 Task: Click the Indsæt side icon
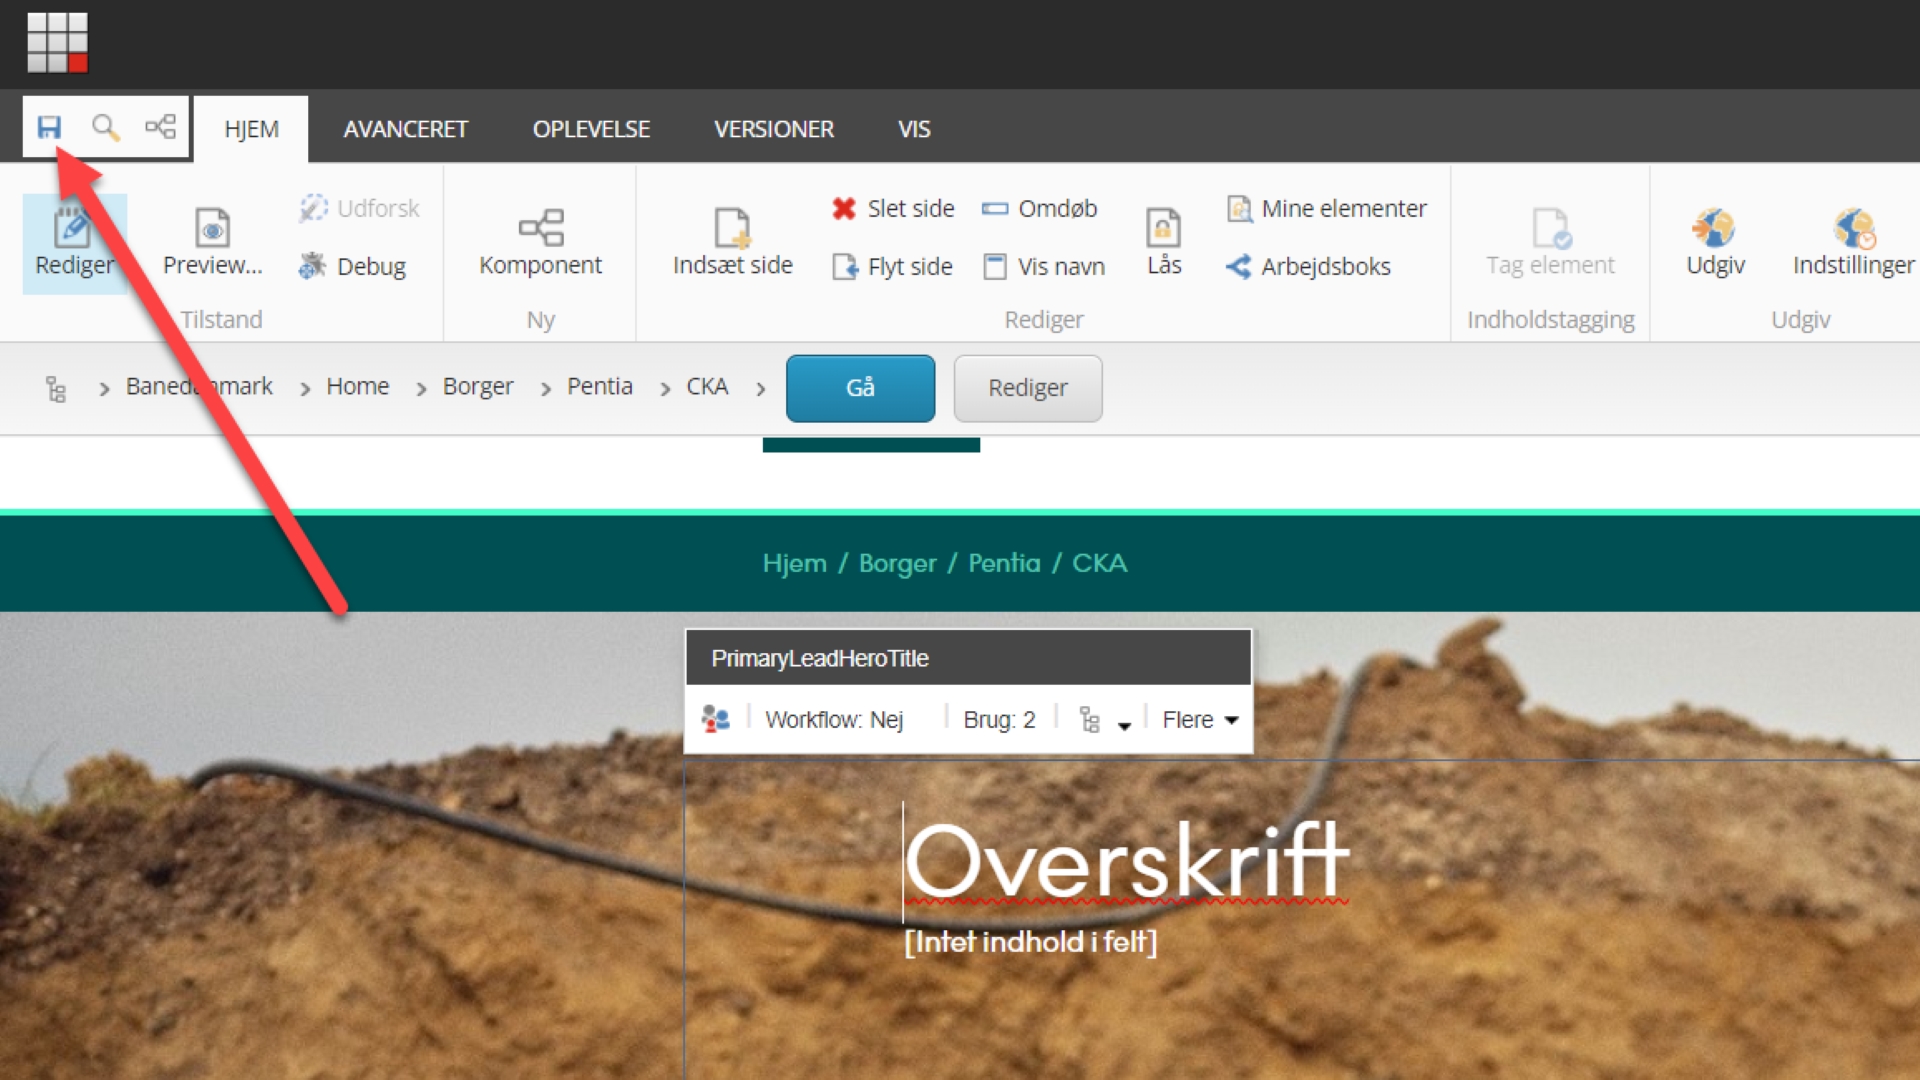732,228
